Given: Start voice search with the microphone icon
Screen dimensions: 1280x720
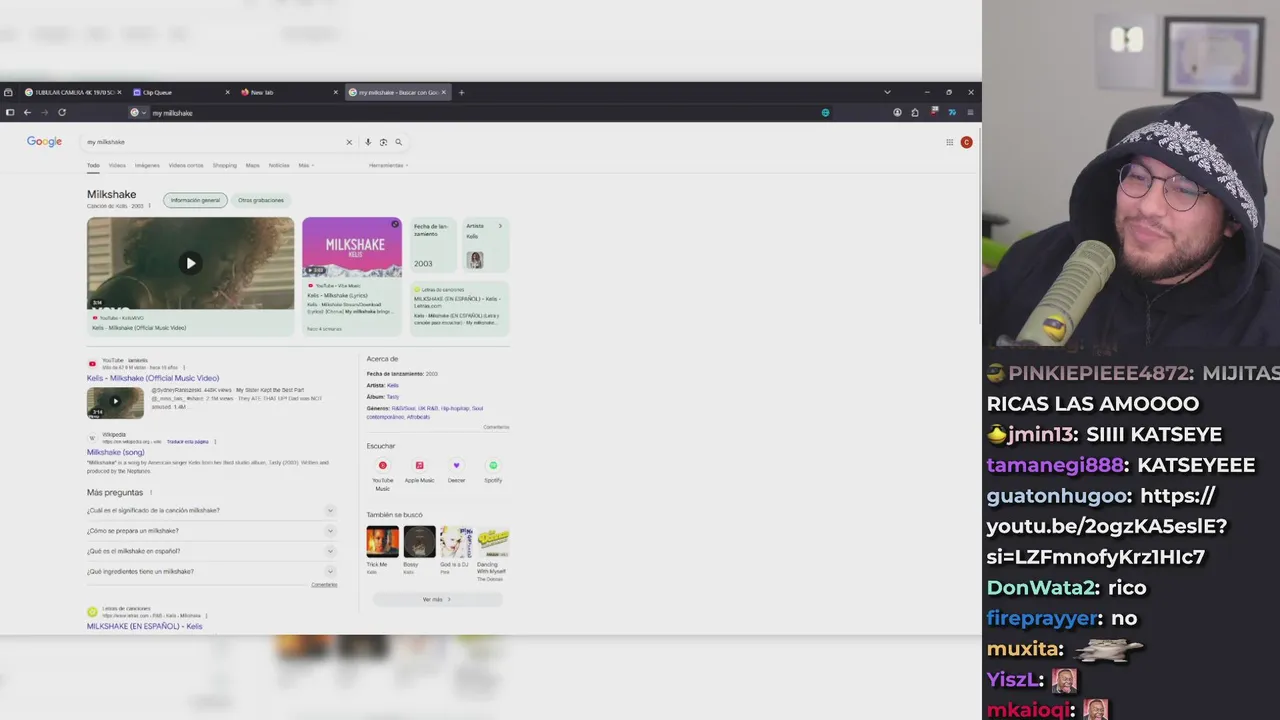Looking at the screenshot, I should coord(368,142).
